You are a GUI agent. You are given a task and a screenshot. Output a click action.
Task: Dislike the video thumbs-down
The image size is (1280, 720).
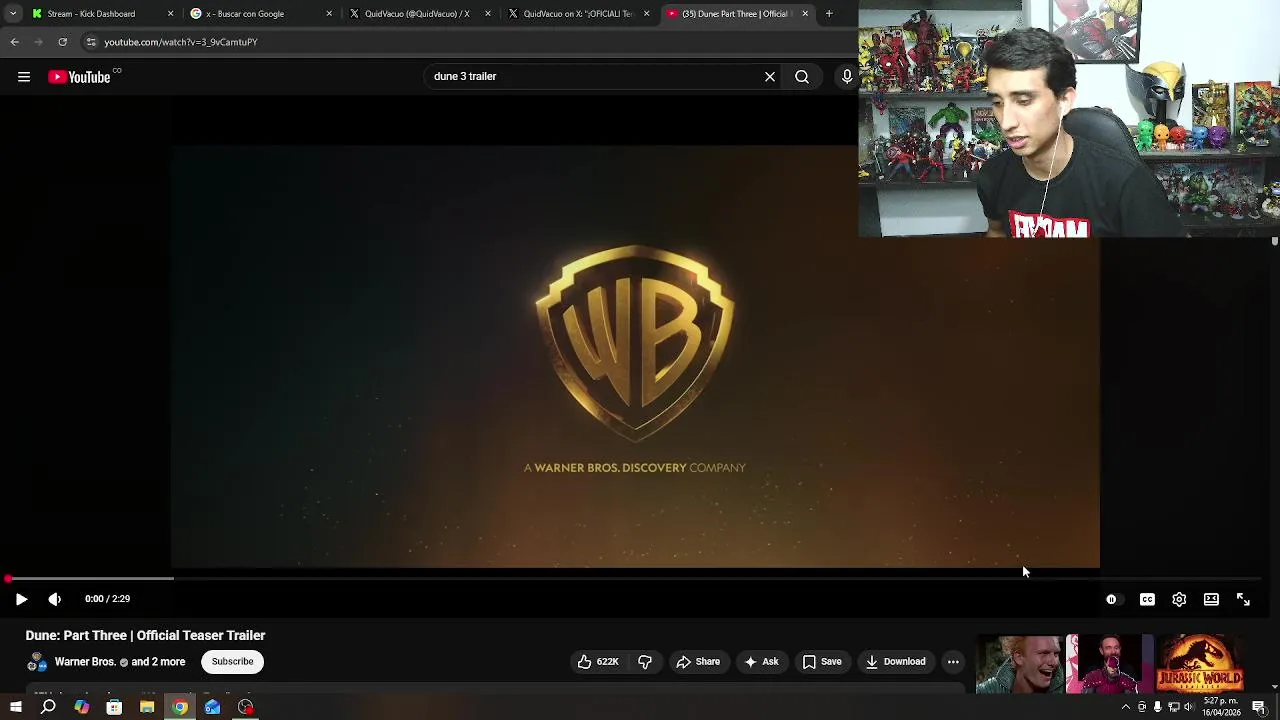[x=645, y=662]
